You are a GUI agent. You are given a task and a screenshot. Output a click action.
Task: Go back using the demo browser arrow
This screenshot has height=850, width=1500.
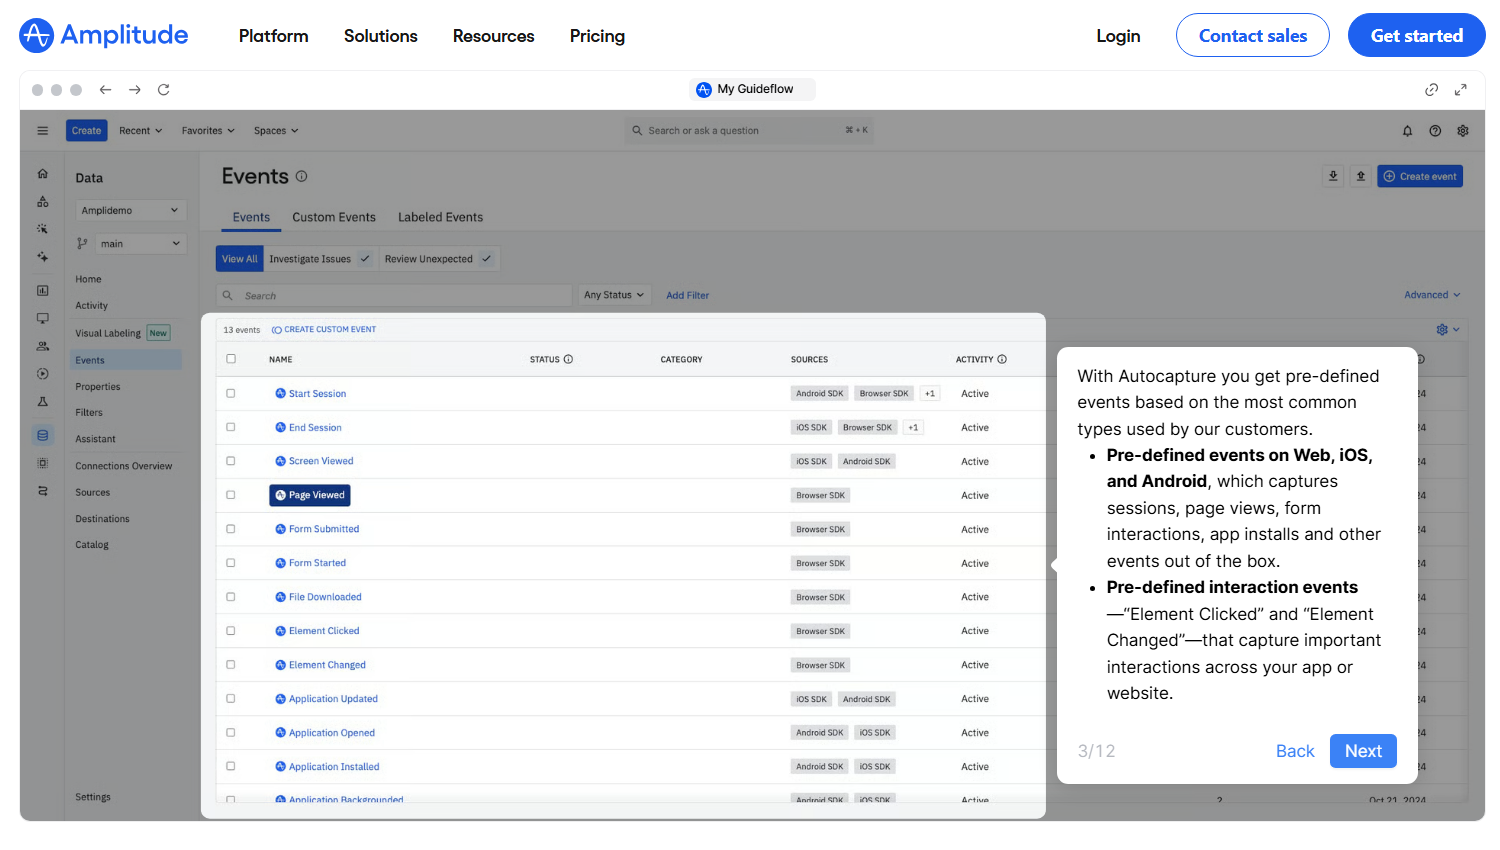tap(105, 90)
